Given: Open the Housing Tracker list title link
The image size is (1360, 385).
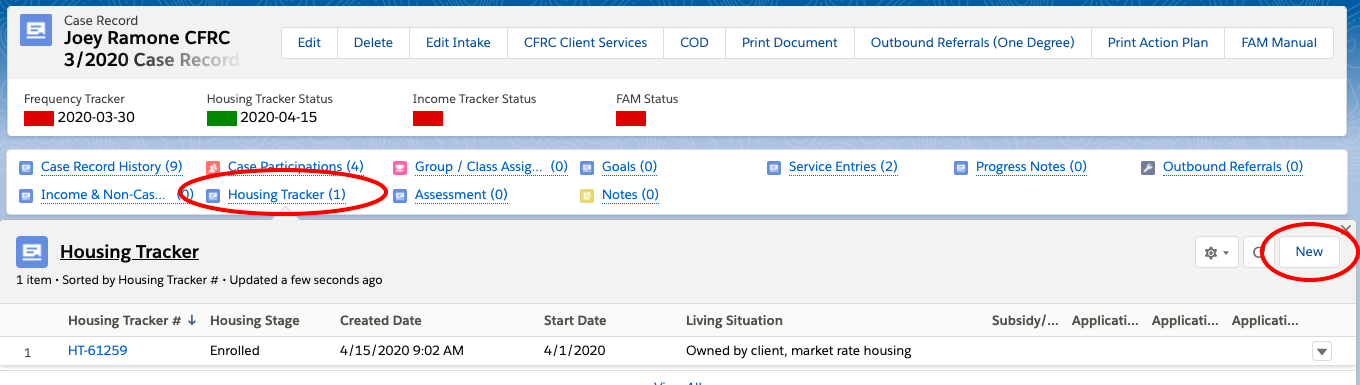Looking at the screenshot, I should click(x=129, y=252).
